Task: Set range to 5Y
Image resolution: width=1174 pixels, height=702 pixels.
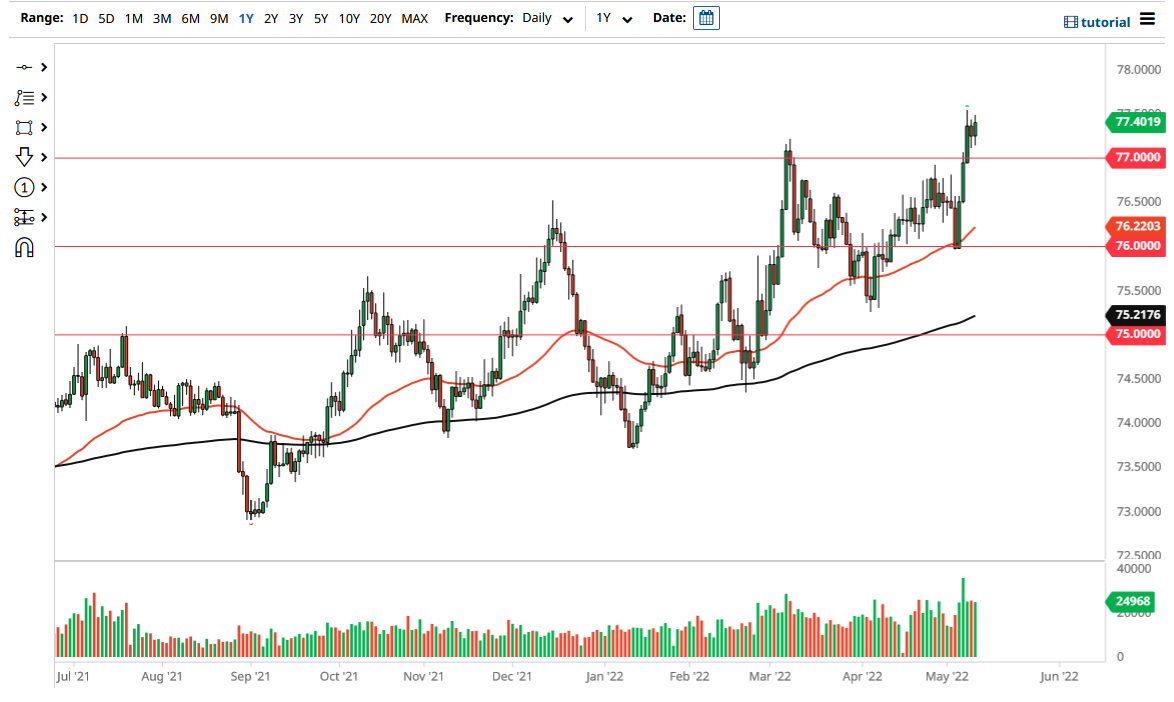Action: pyautogui.click(x=320, y=18)
